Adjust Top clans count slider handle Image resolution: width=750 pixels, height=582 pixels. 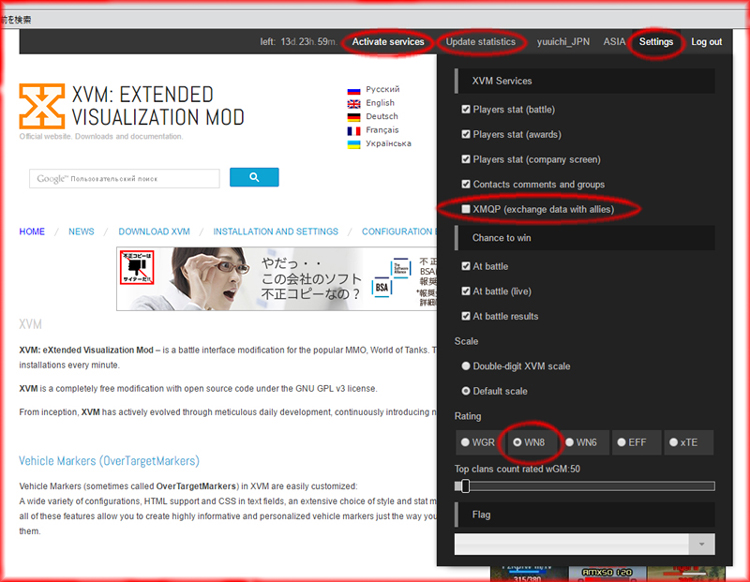[465, 486]
